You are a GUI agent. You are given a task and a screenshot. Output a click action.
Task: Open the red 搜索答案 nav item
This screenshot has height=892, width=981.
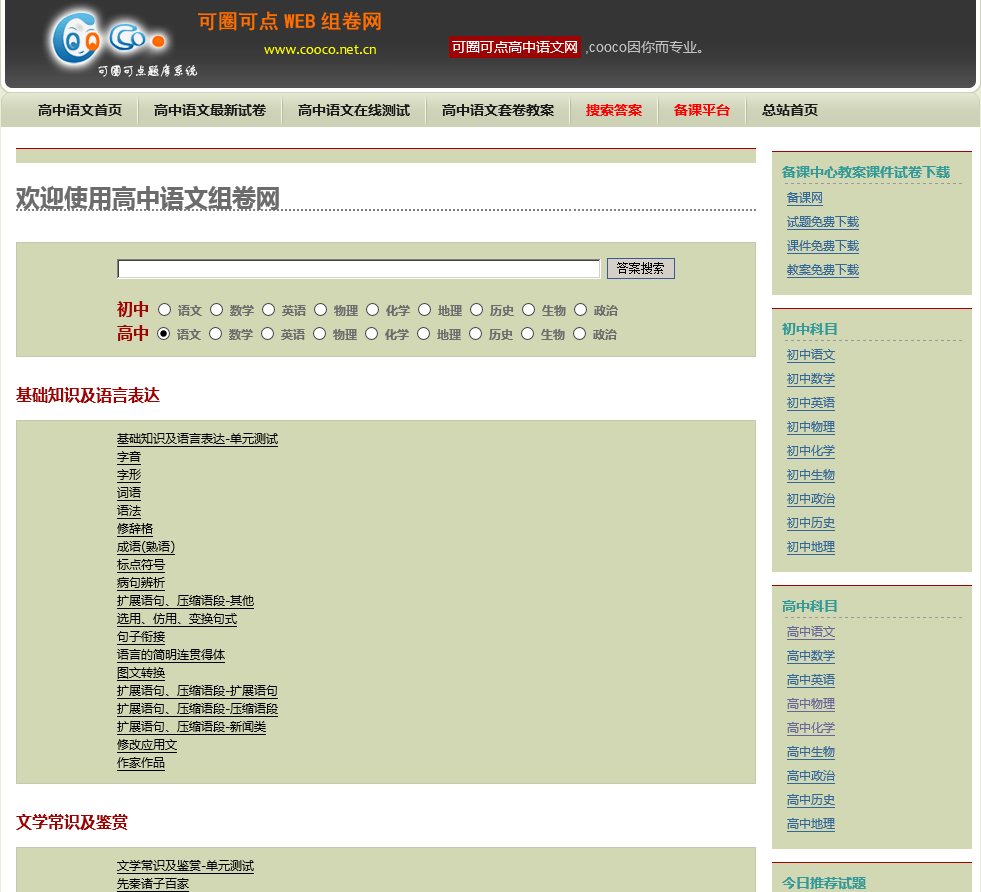pyautogui.click(x=614, y=111)
